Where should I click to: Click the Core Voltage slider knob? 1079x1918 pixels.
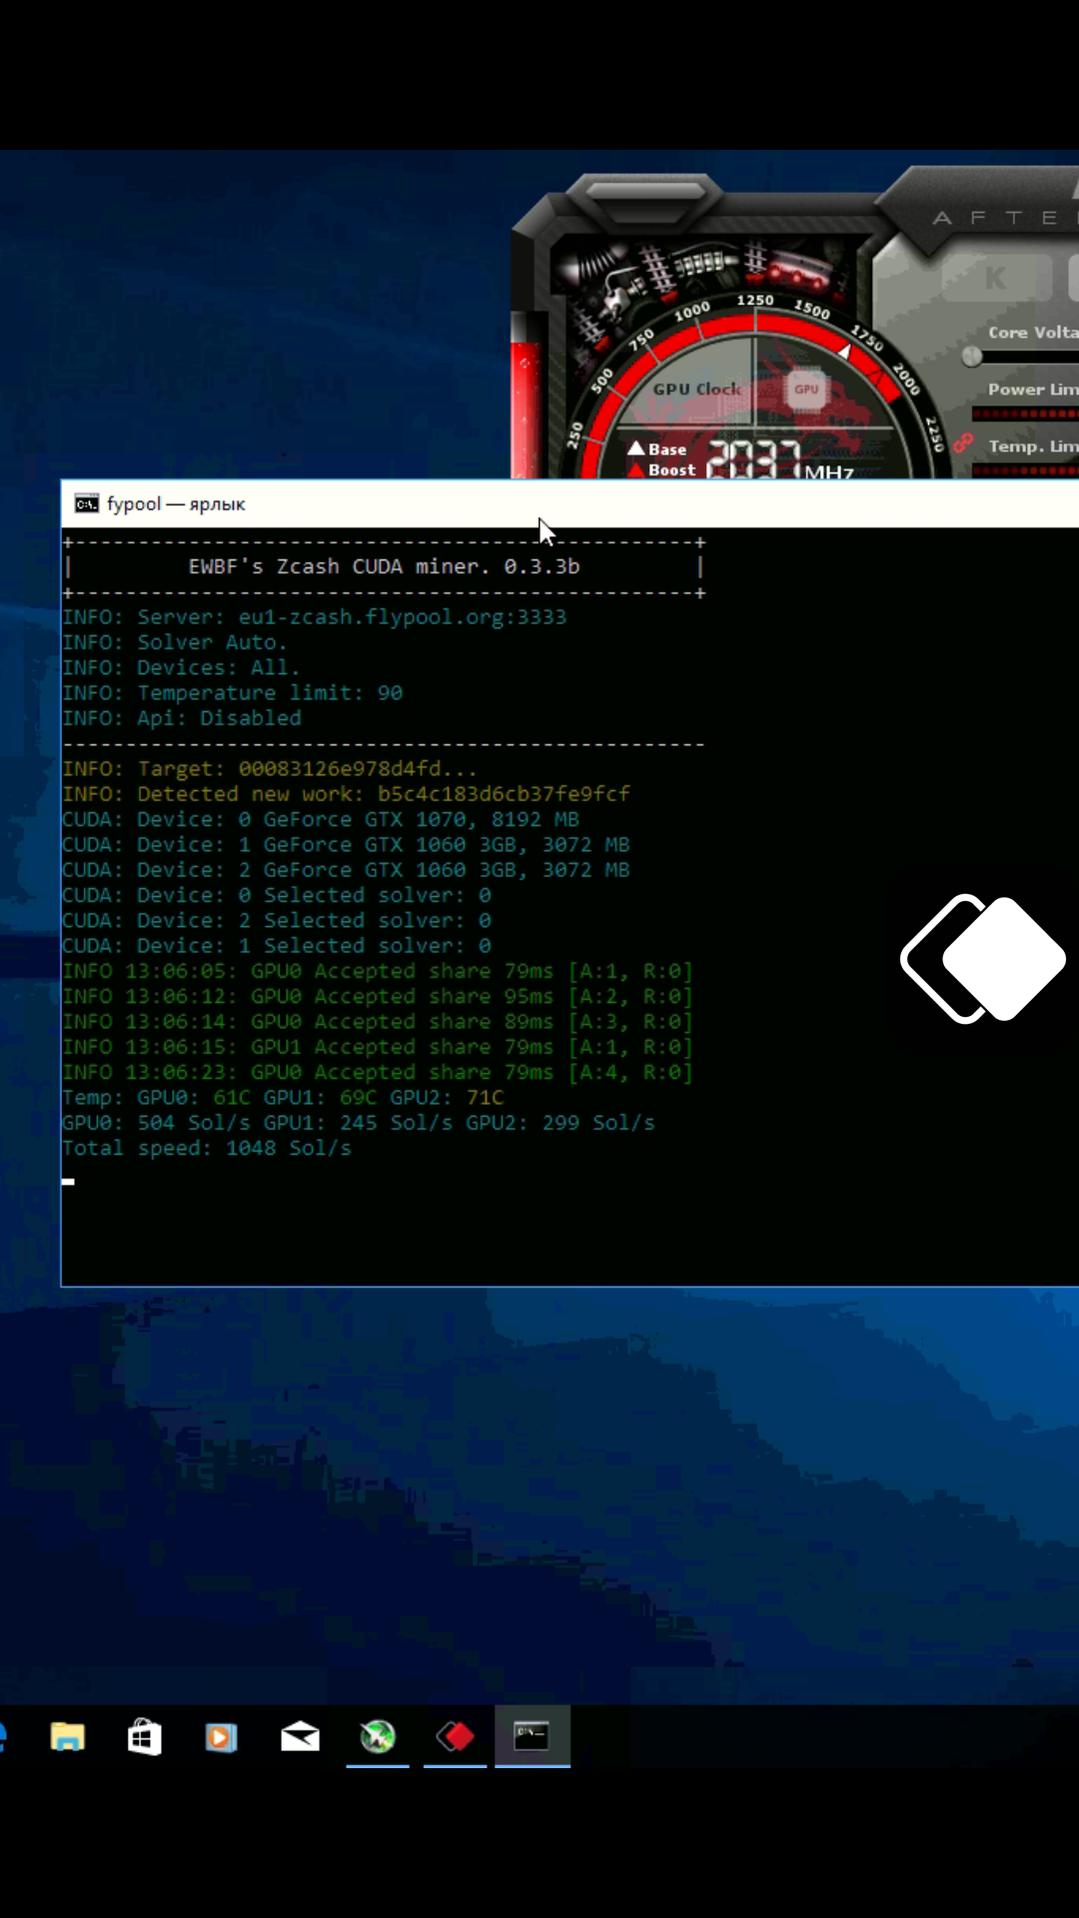(x=971, y=356)
